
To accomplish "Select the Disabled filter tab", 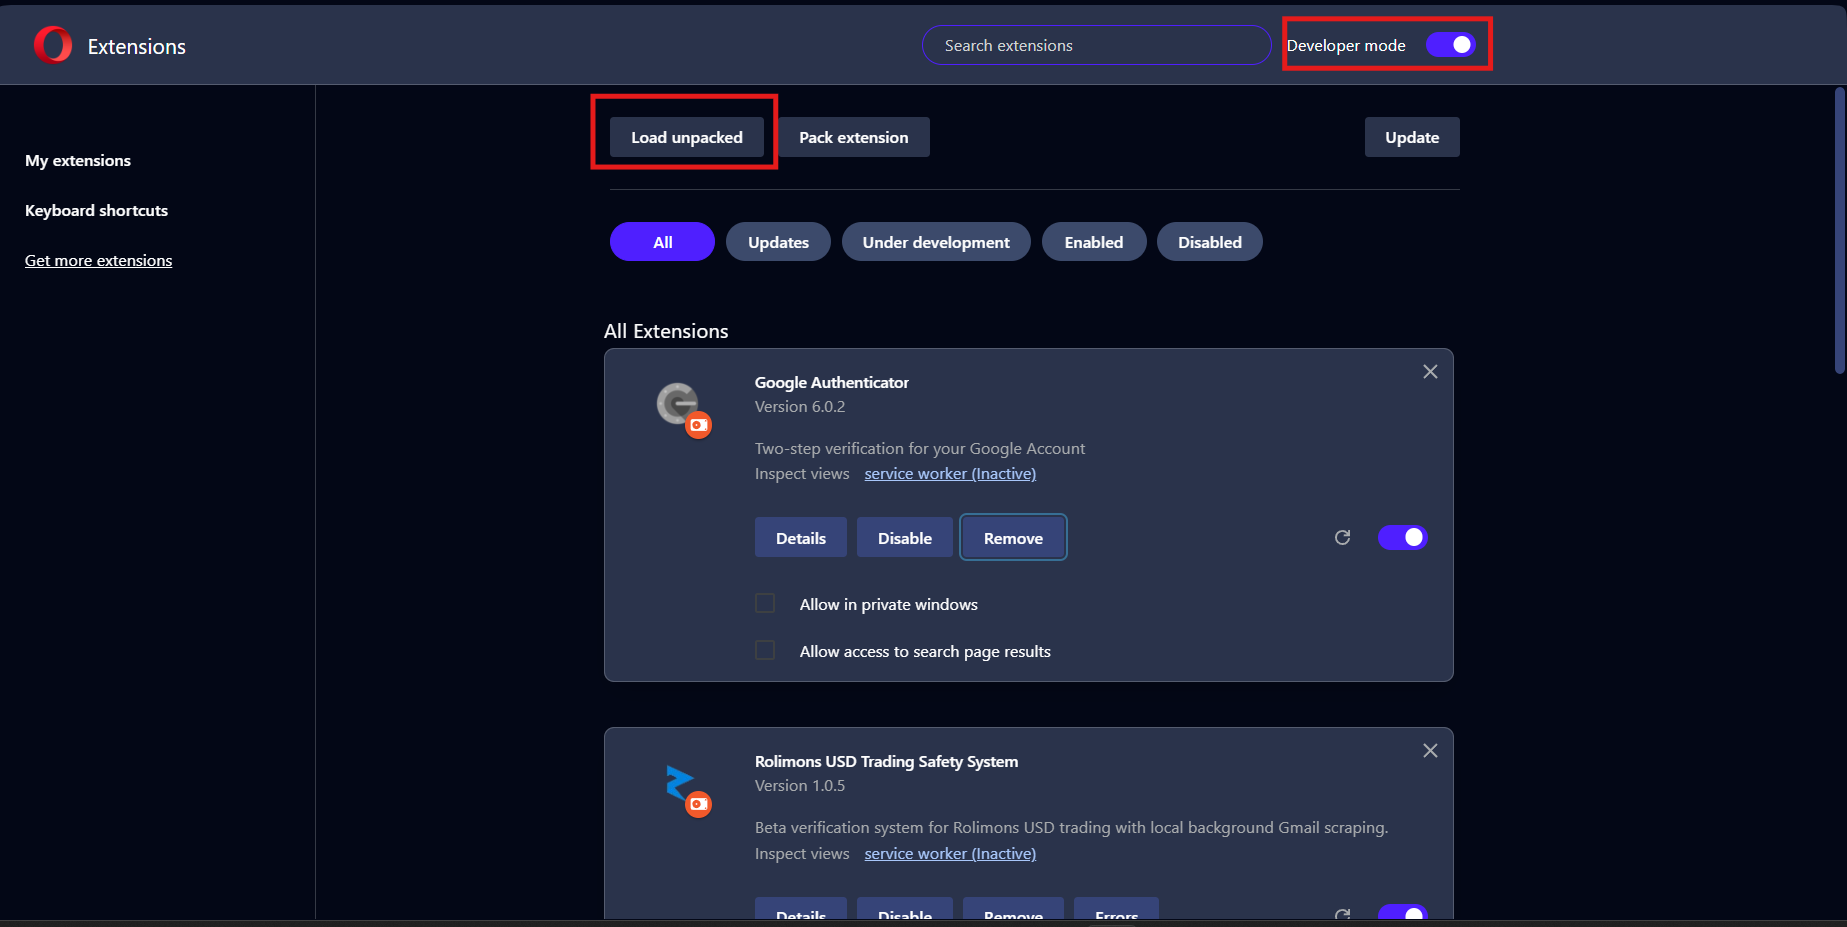I will 1210,242.
